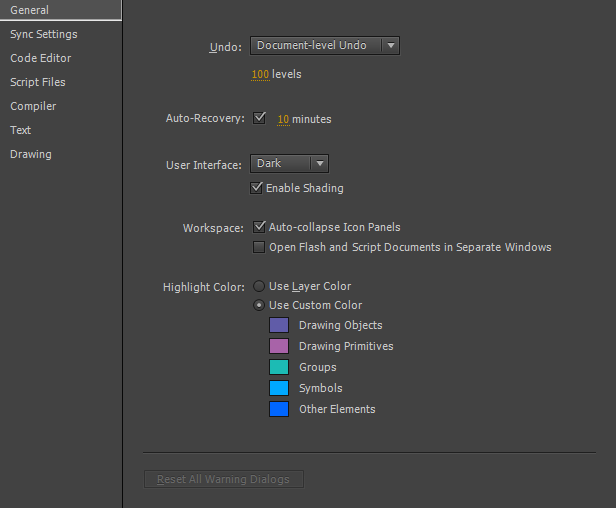This screenshot has height=508, width=616.
Task: Switch to Sync Settings category
Action: [44, 34]
